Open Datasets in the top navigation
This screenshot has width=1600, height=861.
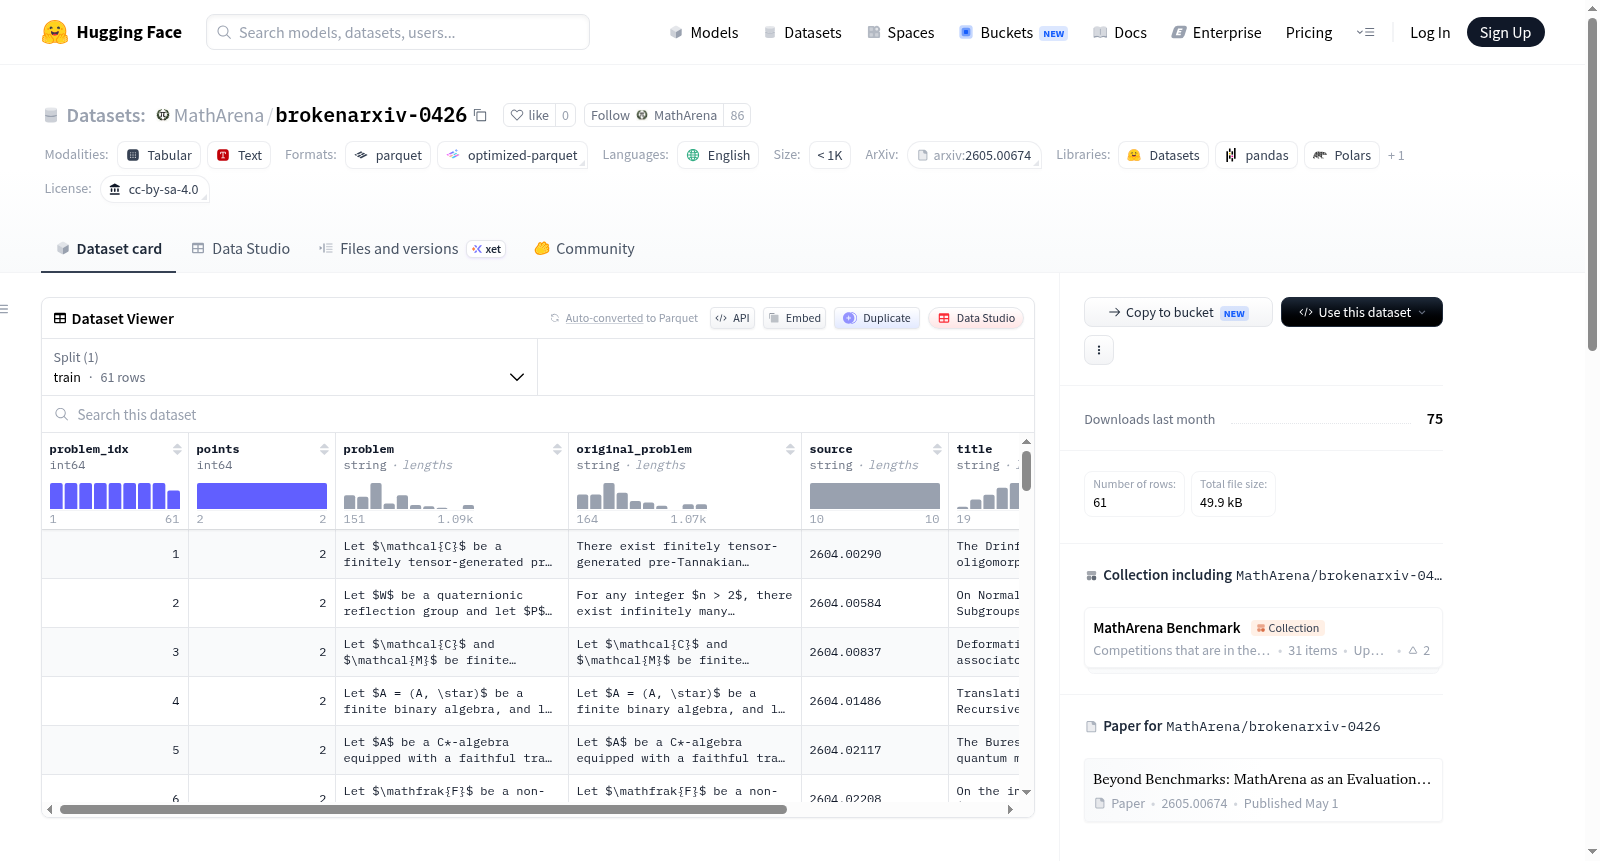pyautogui.click(x=802, y=32)
